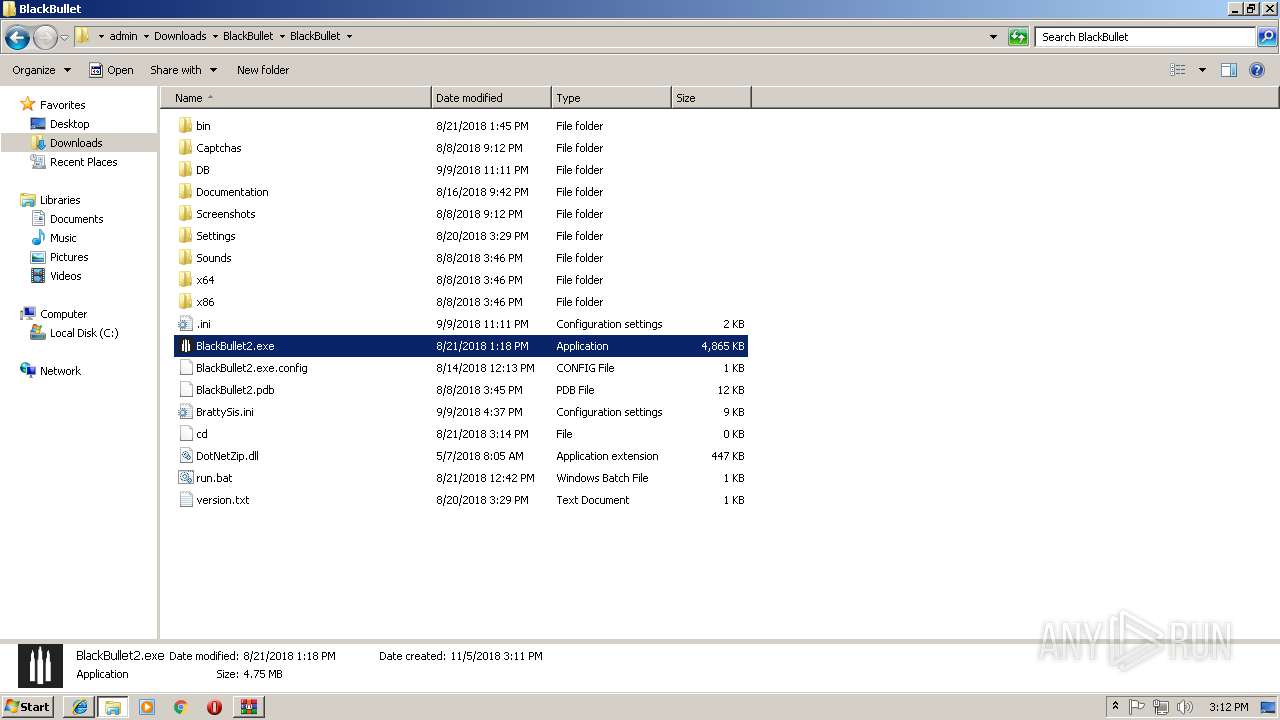Select the BlackBullet2.pdb file
1280x720 pixels.
click(461, 390)
